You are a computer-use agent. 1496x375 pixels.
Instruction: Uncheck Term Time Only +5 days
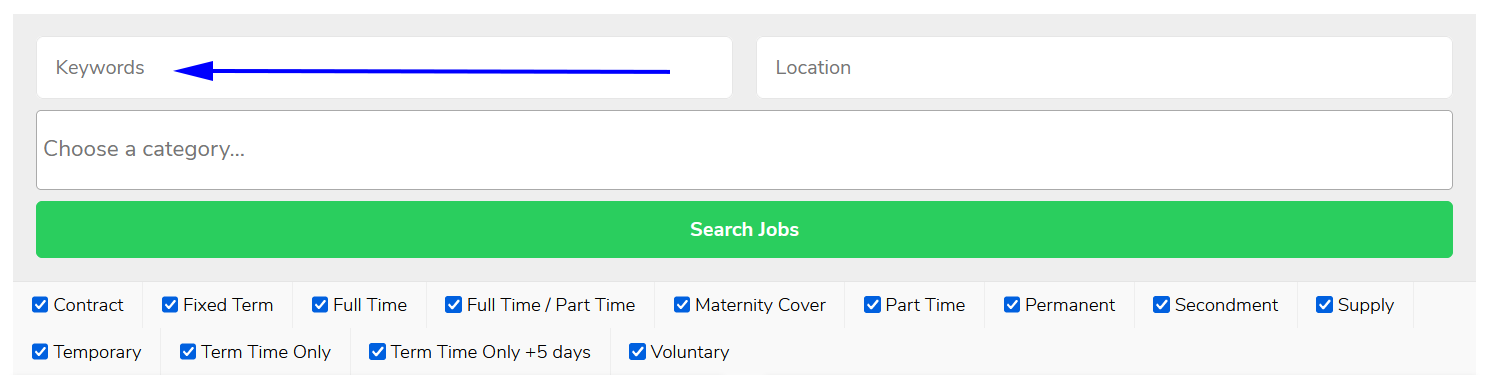coord(377,352)
